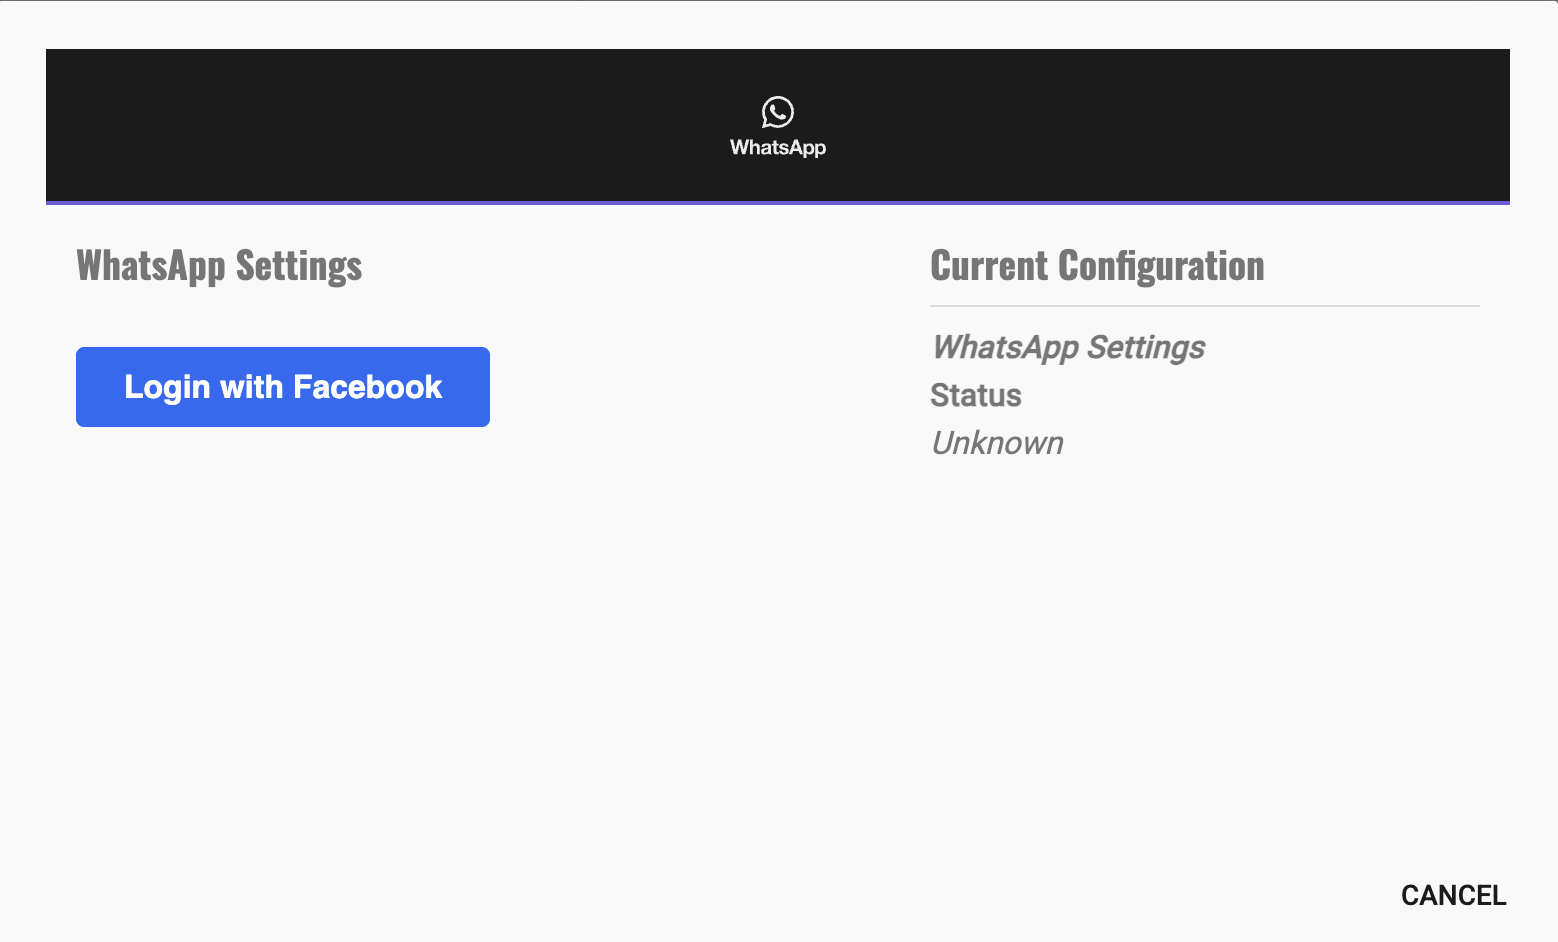Select the Current Configuration heading
The height and width of the screenshot is (942, 1558).
tap(1097, 266)
